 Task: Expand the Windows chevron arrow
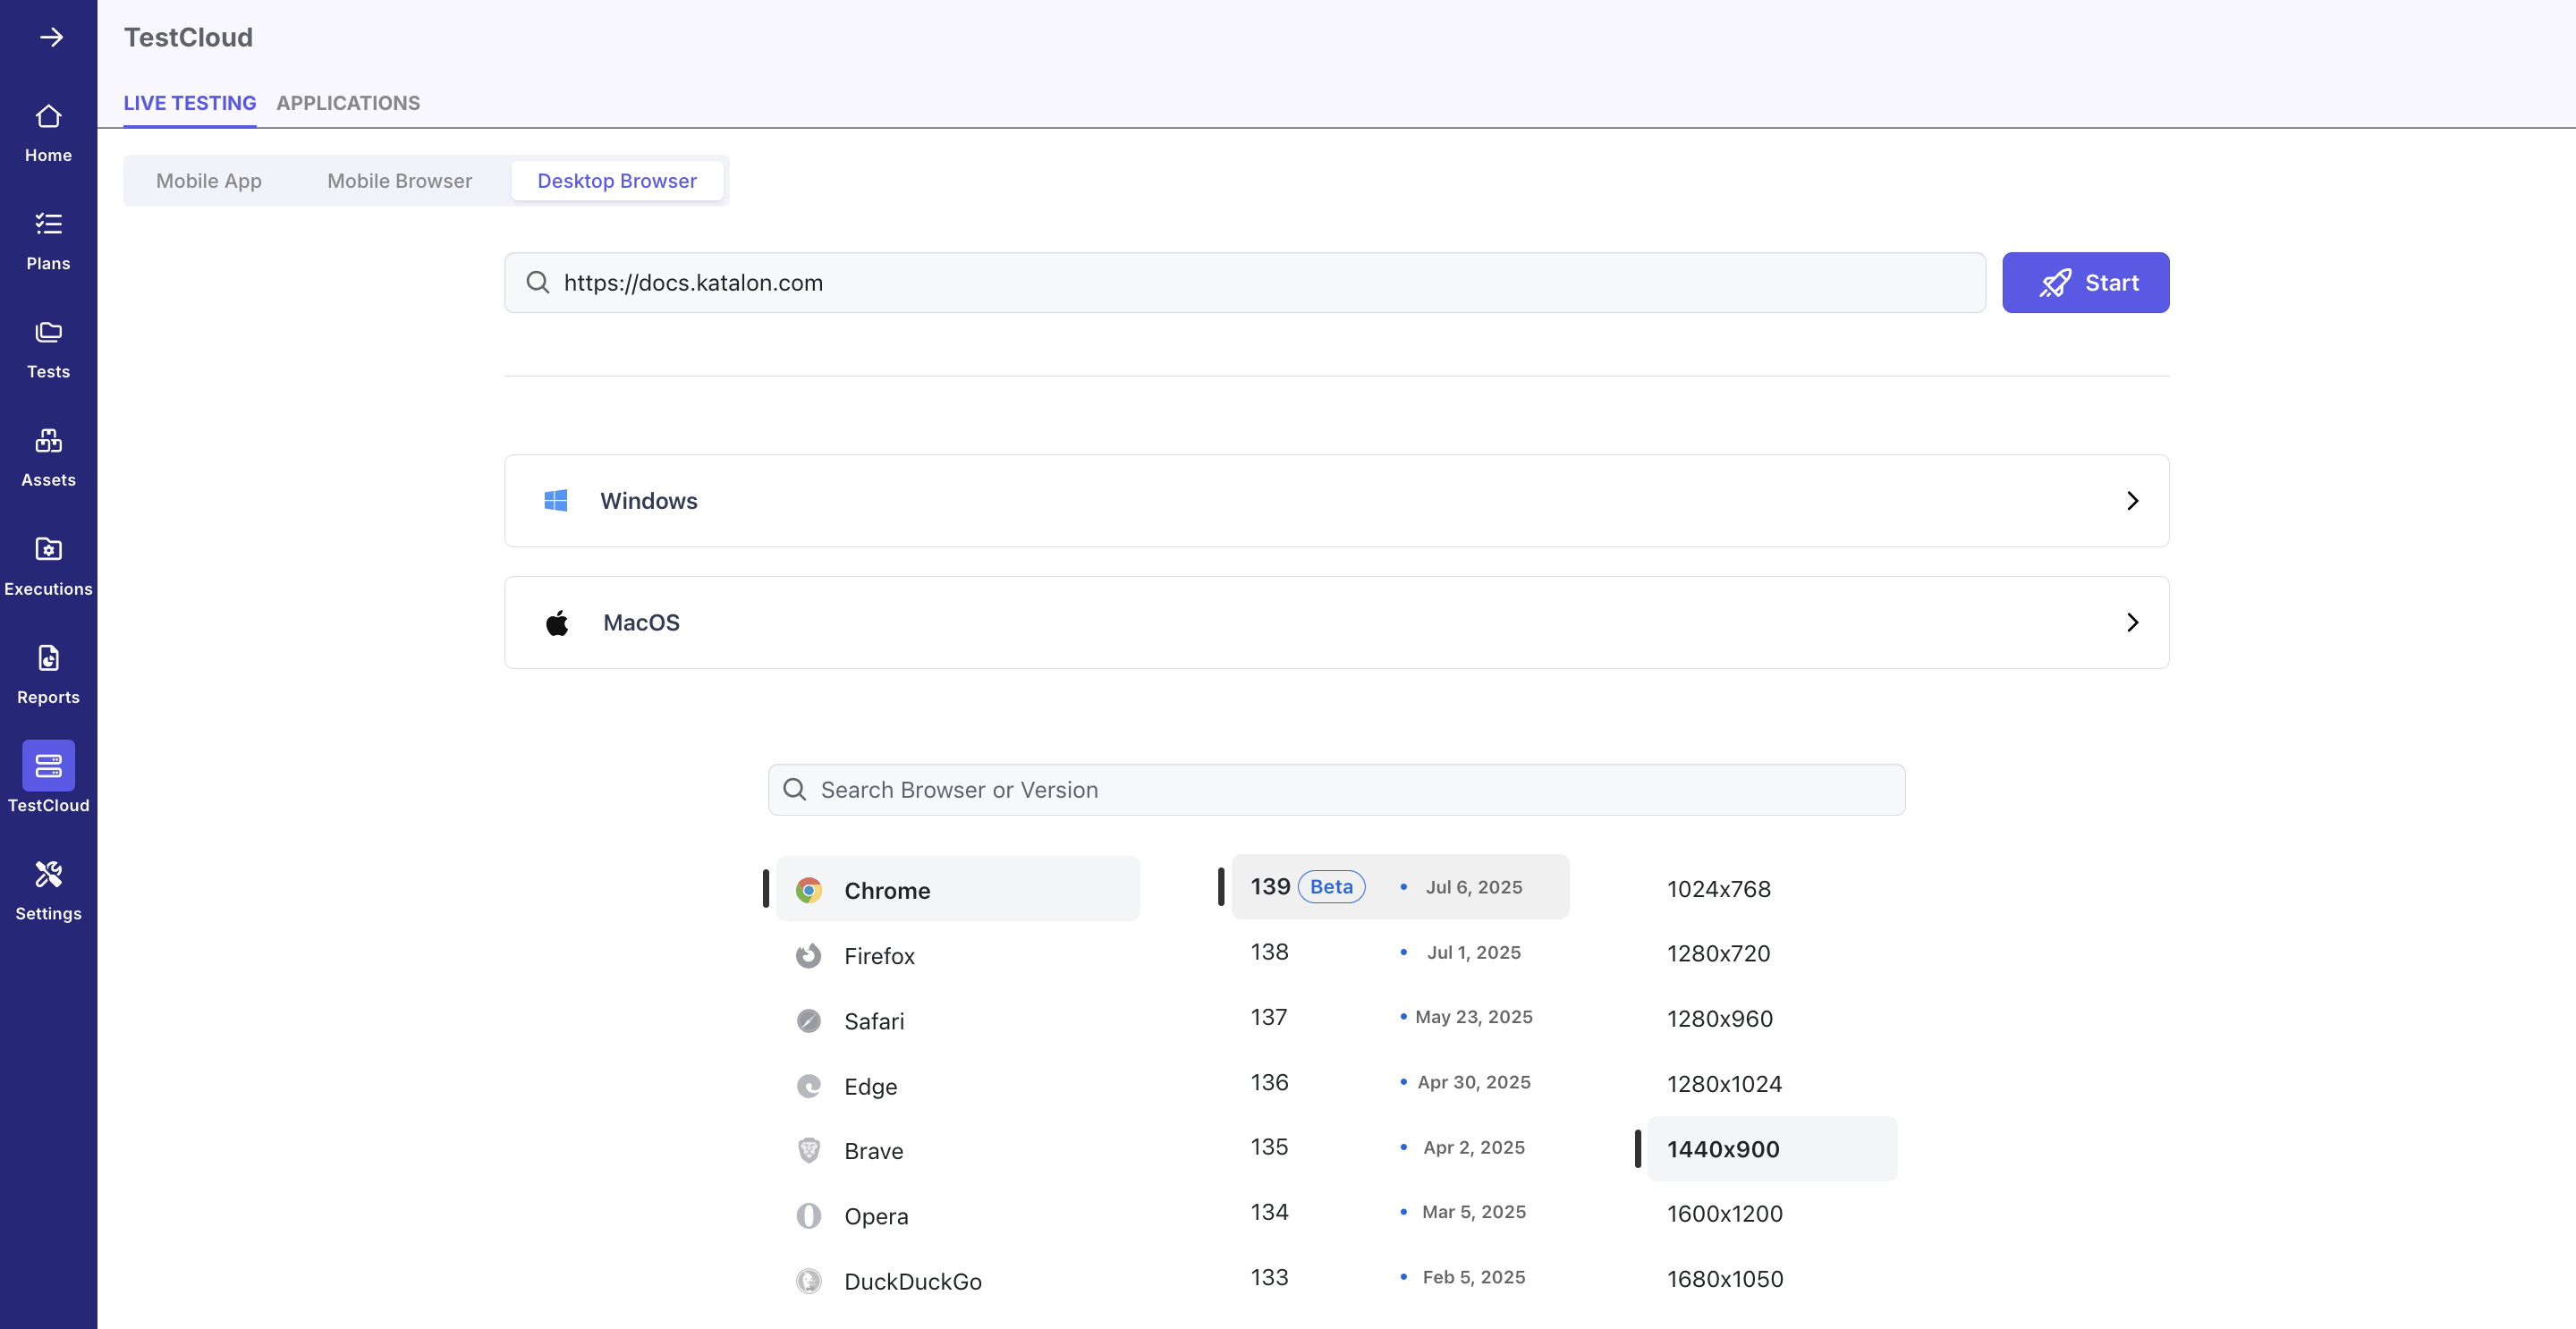click(2132, 500)
